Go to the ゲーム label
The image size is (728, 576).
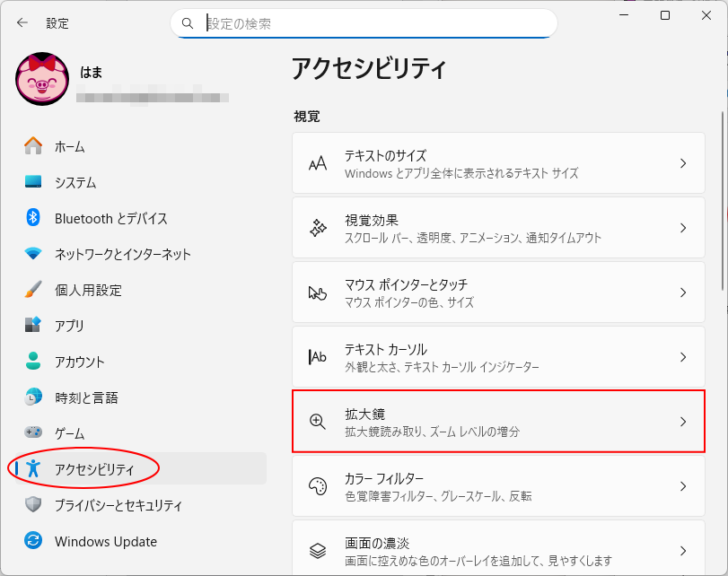[70, 434]
